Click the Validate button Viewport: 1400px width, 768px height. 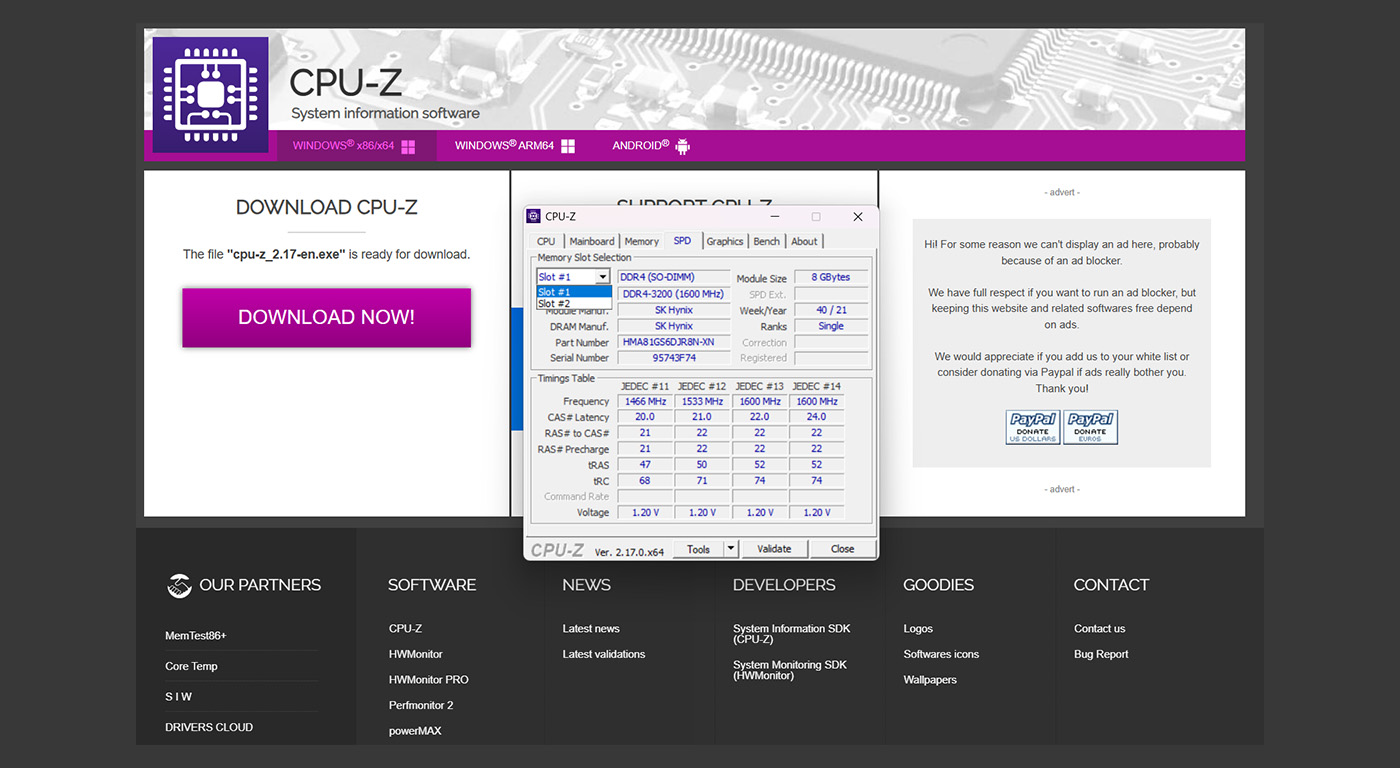774,549
